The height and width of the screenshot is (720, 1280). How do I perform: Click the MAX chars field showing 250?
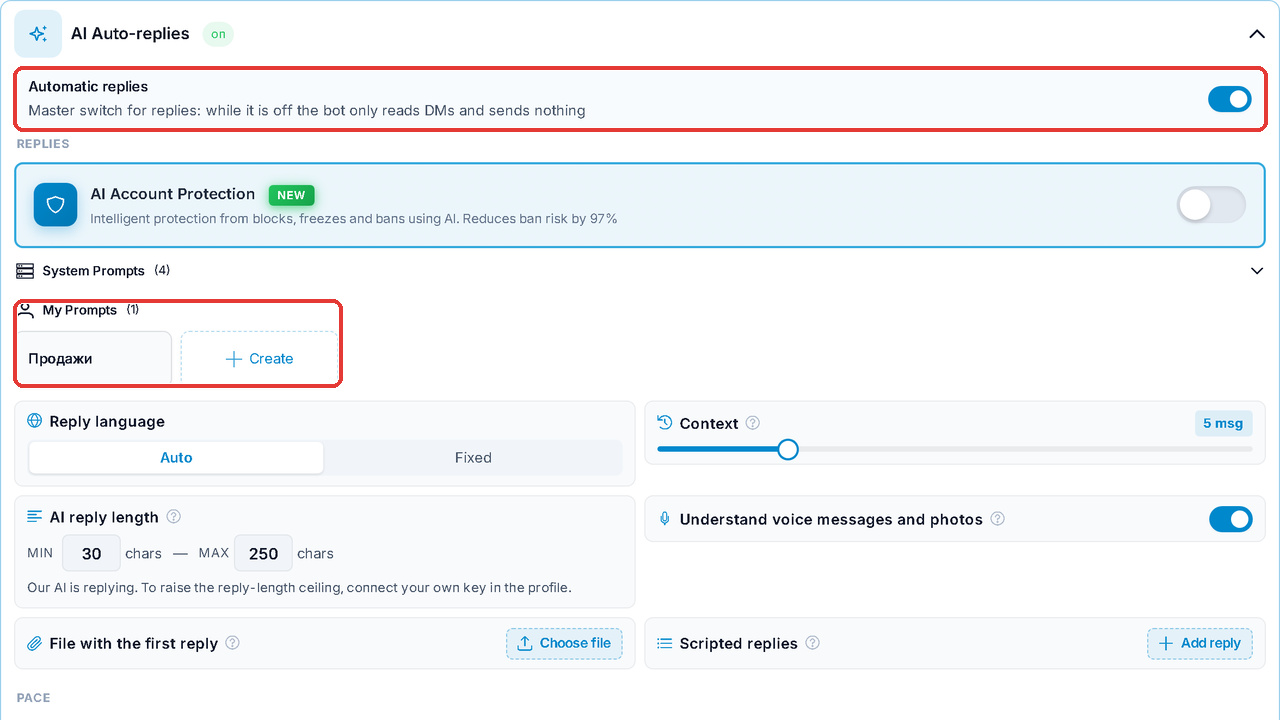click(263, 553)
